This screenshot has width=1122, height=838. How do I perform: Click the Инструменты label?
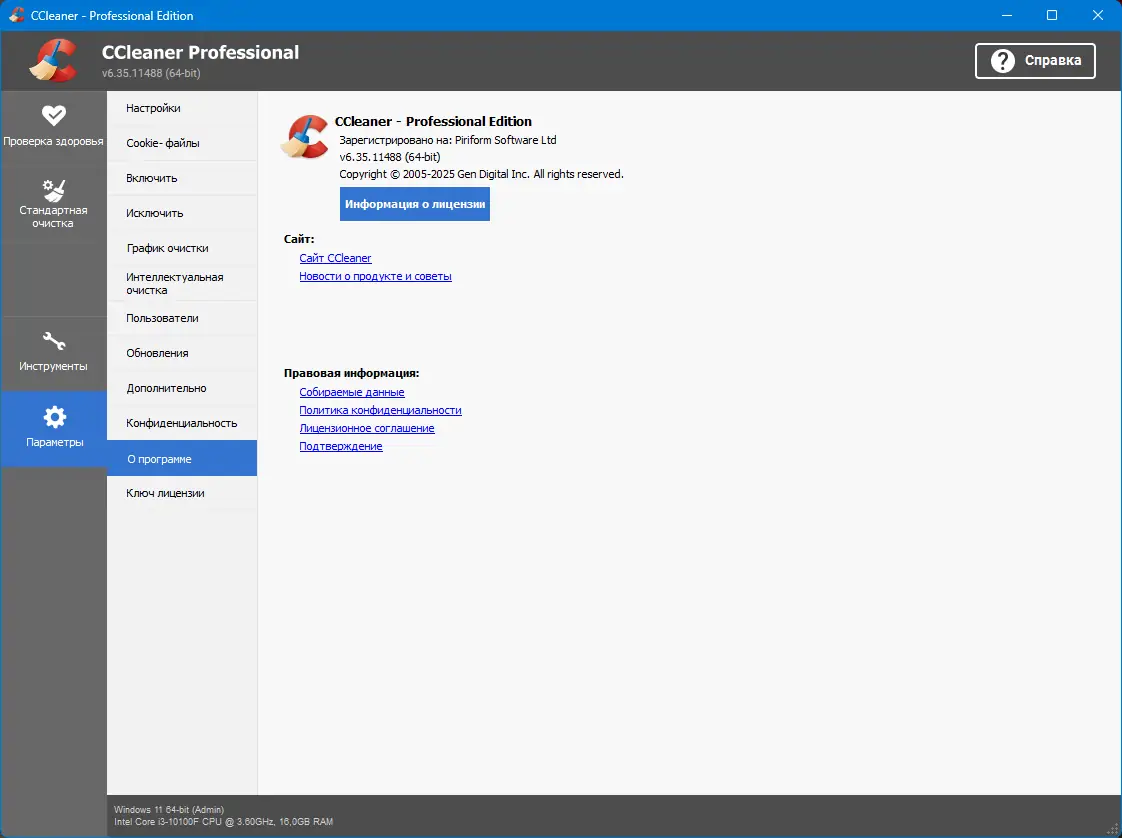point(54,366)
